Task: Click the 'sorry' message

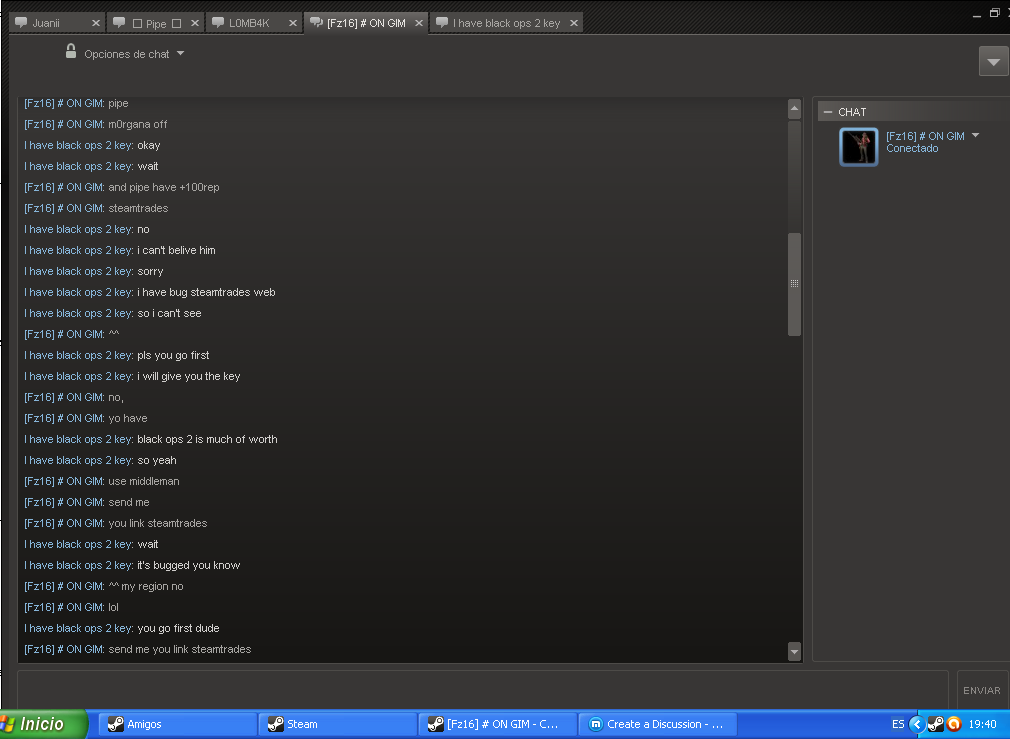Action: point(150,272)
